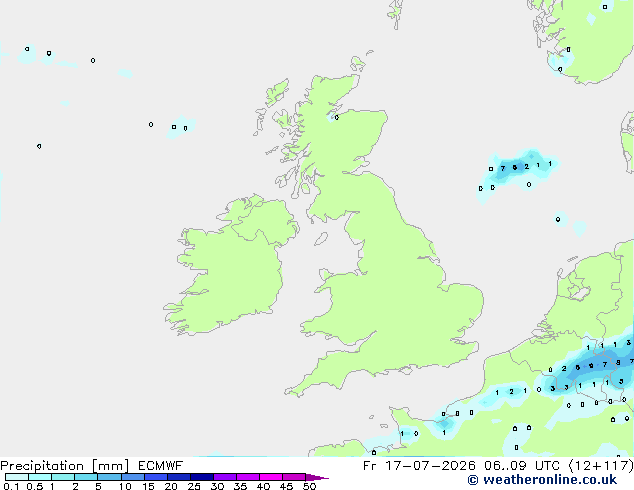Click the 30–35 mm purple legend swatch
The image size is (634, 490).
[224, 477]
